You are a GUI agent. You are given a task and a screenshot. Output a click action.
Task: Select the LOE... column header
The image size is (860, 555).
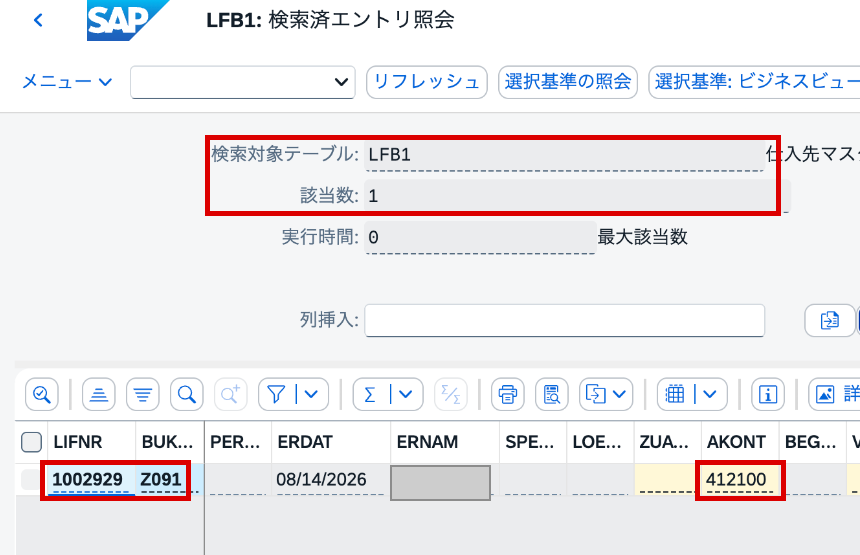pyautogui.click(x=600, y=442)
